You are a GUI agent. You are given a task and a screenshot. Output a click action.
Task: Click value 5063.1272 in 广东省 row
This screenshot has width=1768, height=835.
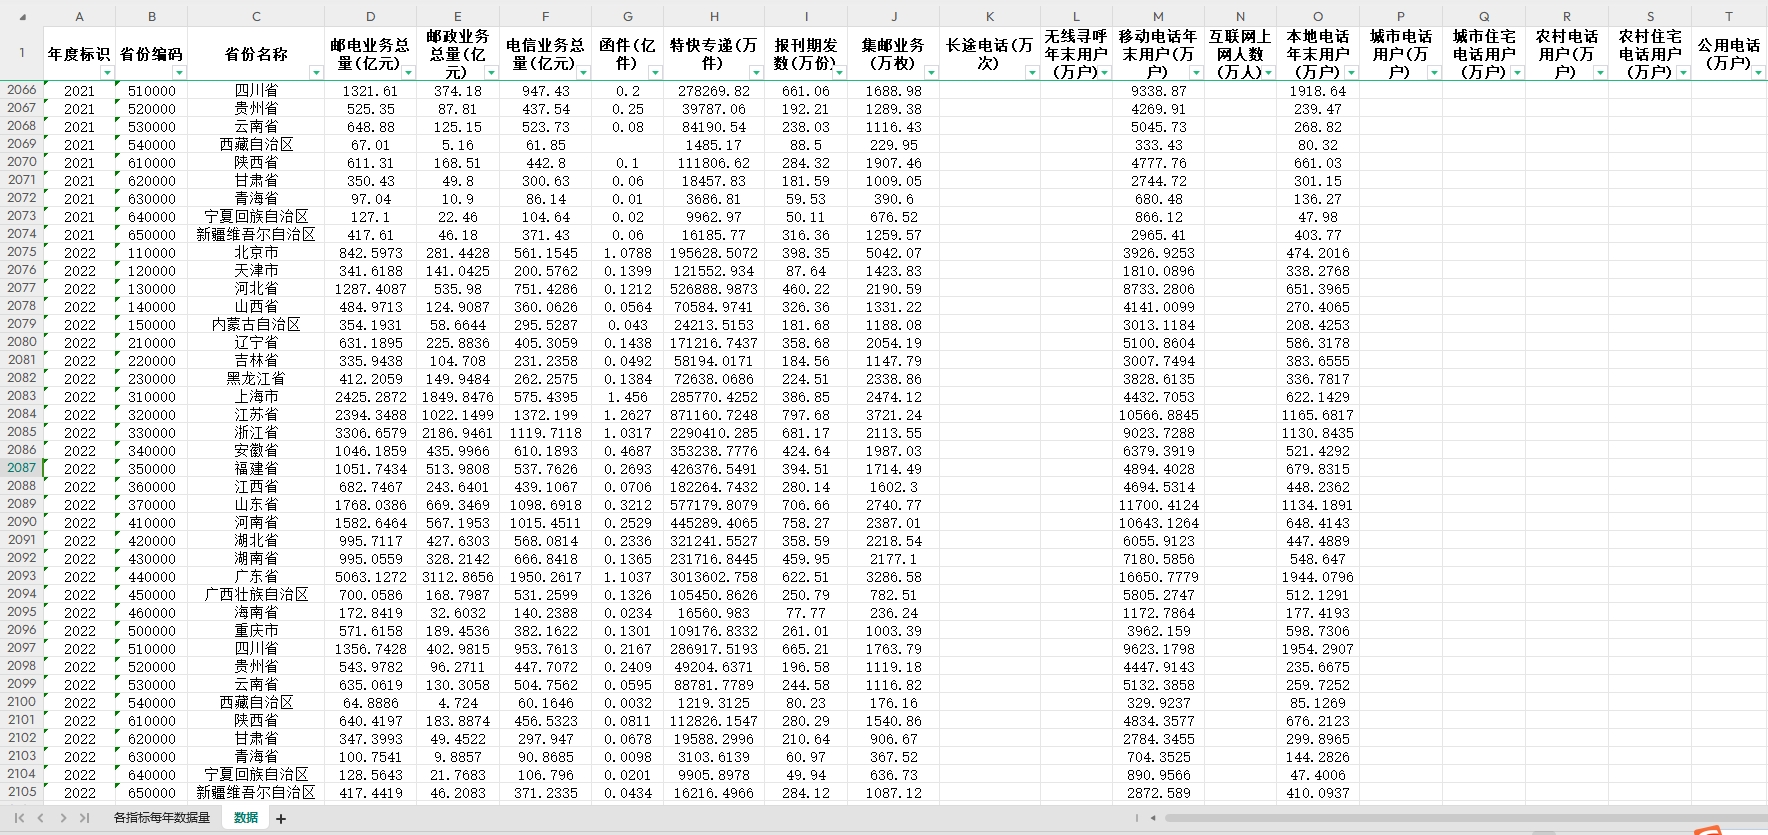(x=371, y=577)
